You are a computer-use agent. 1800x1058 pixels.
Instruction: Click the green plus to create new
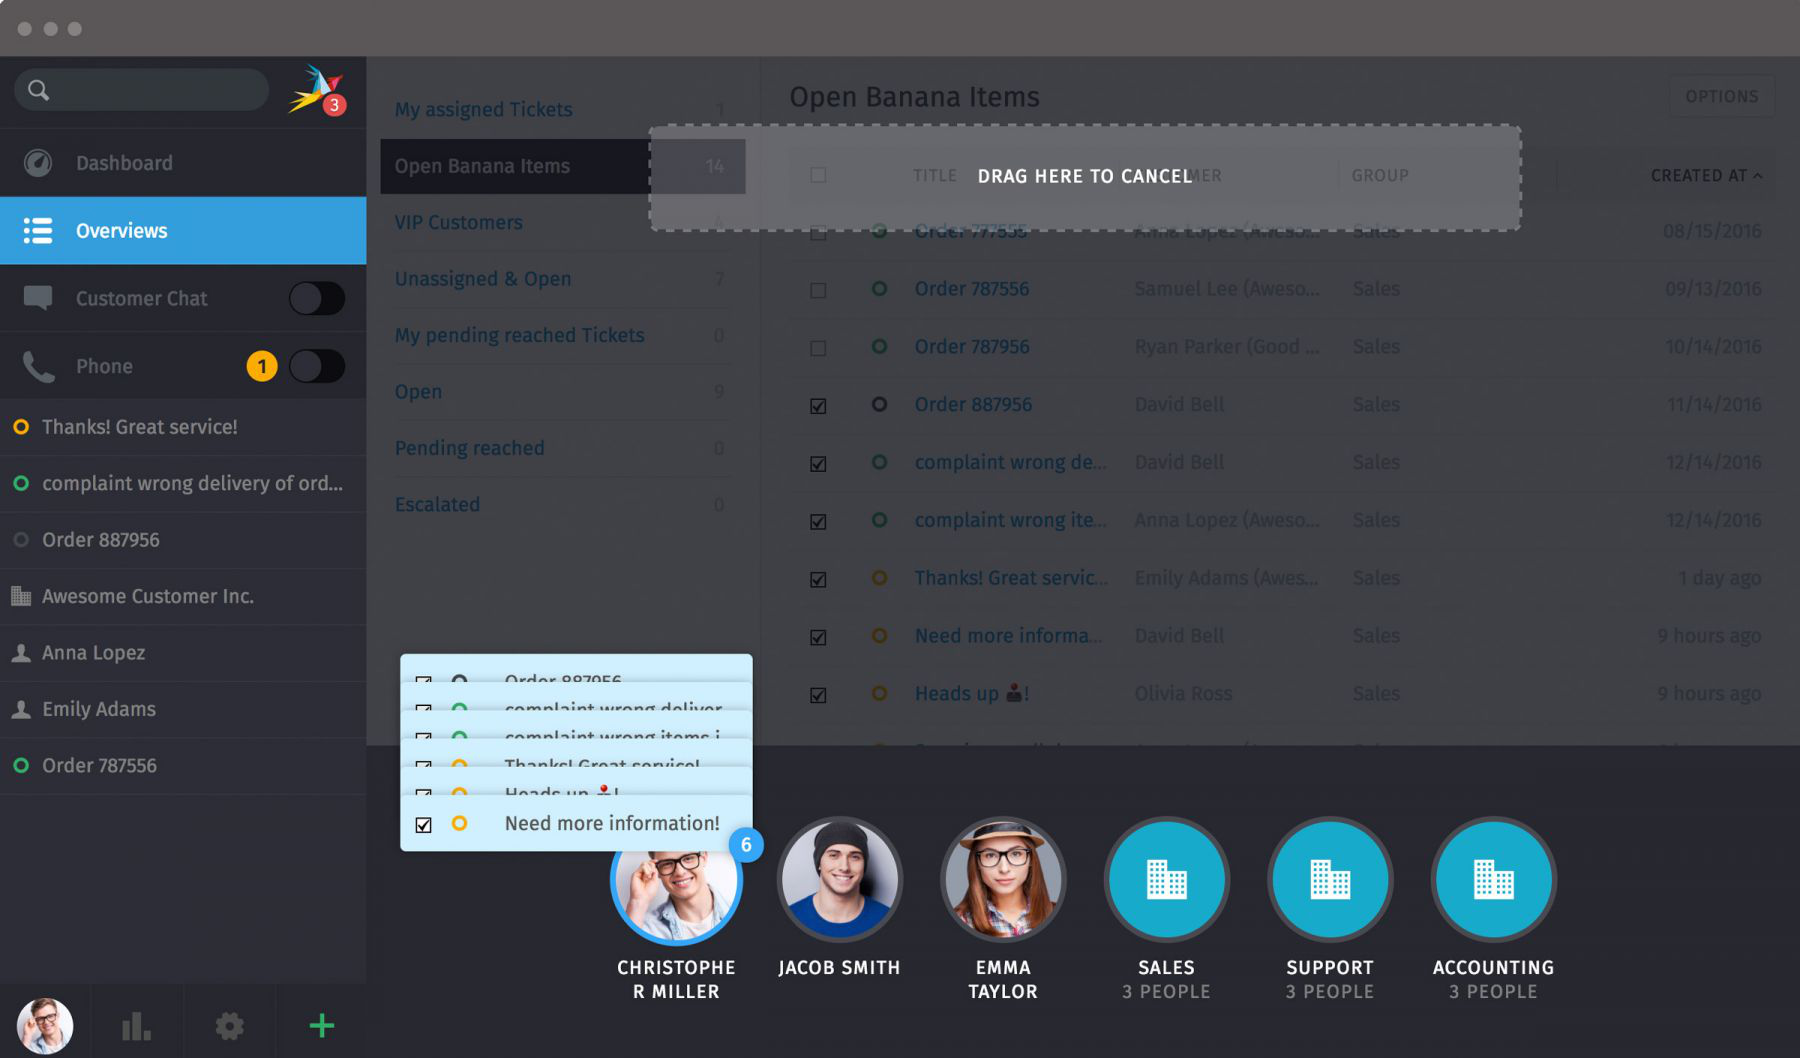(322, 1026)
